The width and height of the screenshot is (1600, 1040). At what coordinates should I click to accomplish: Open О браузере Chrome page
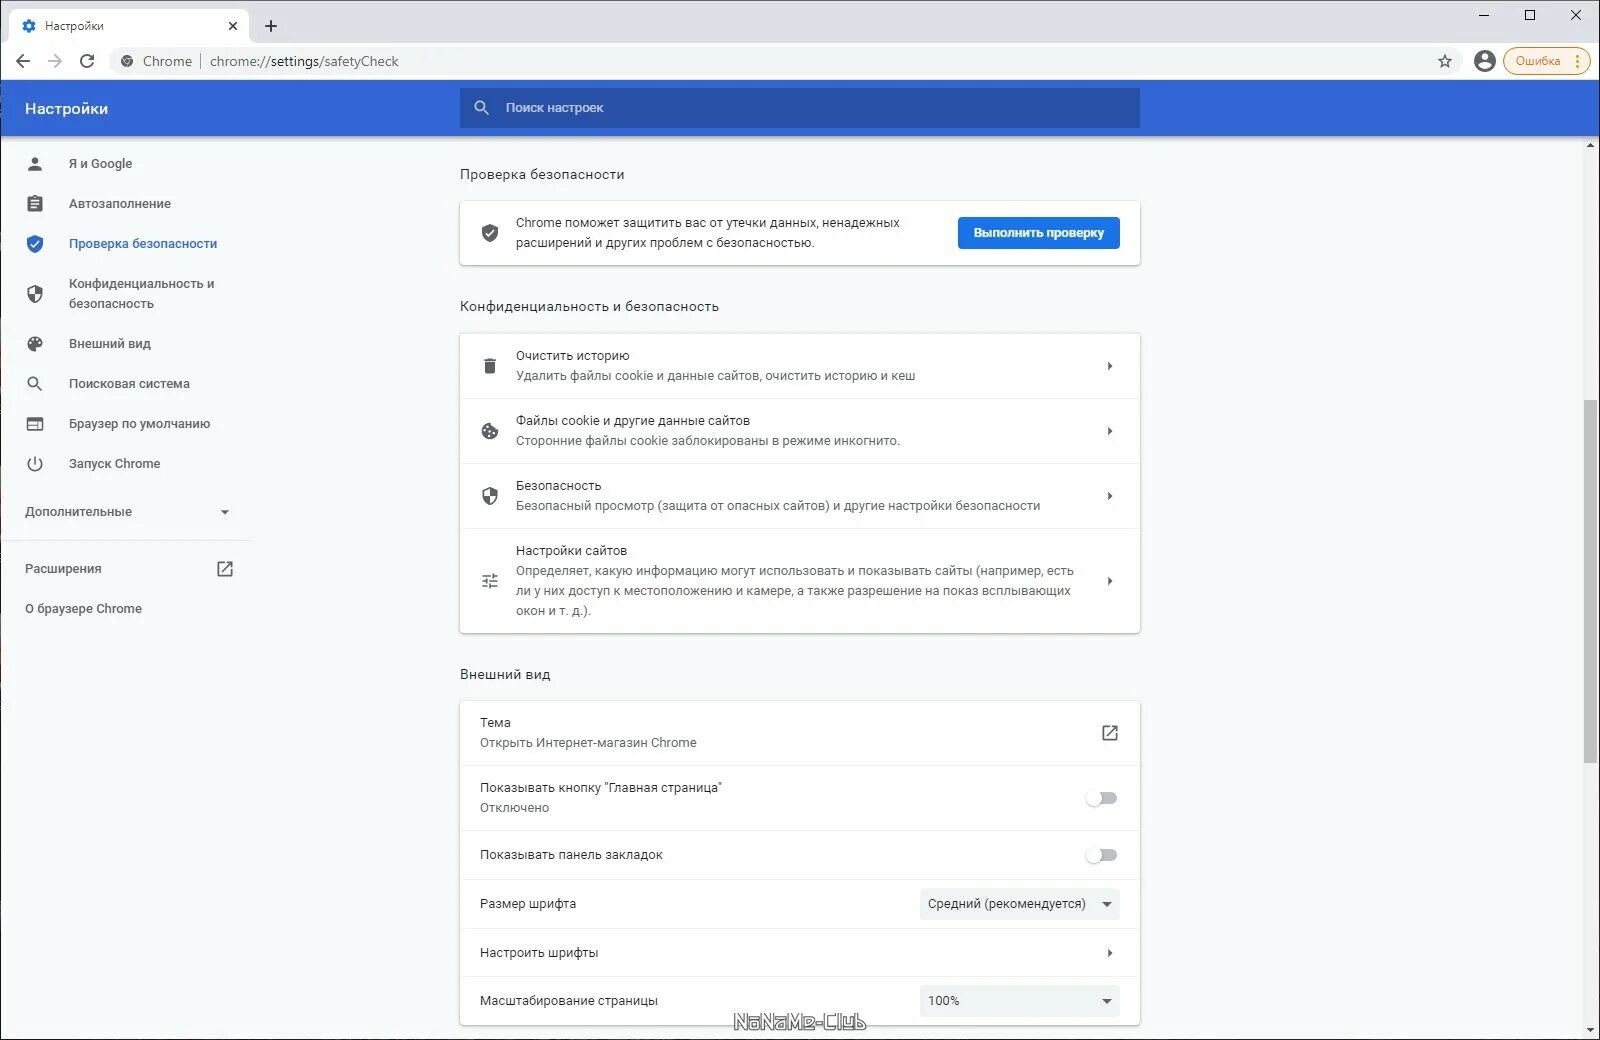(84, 609)
